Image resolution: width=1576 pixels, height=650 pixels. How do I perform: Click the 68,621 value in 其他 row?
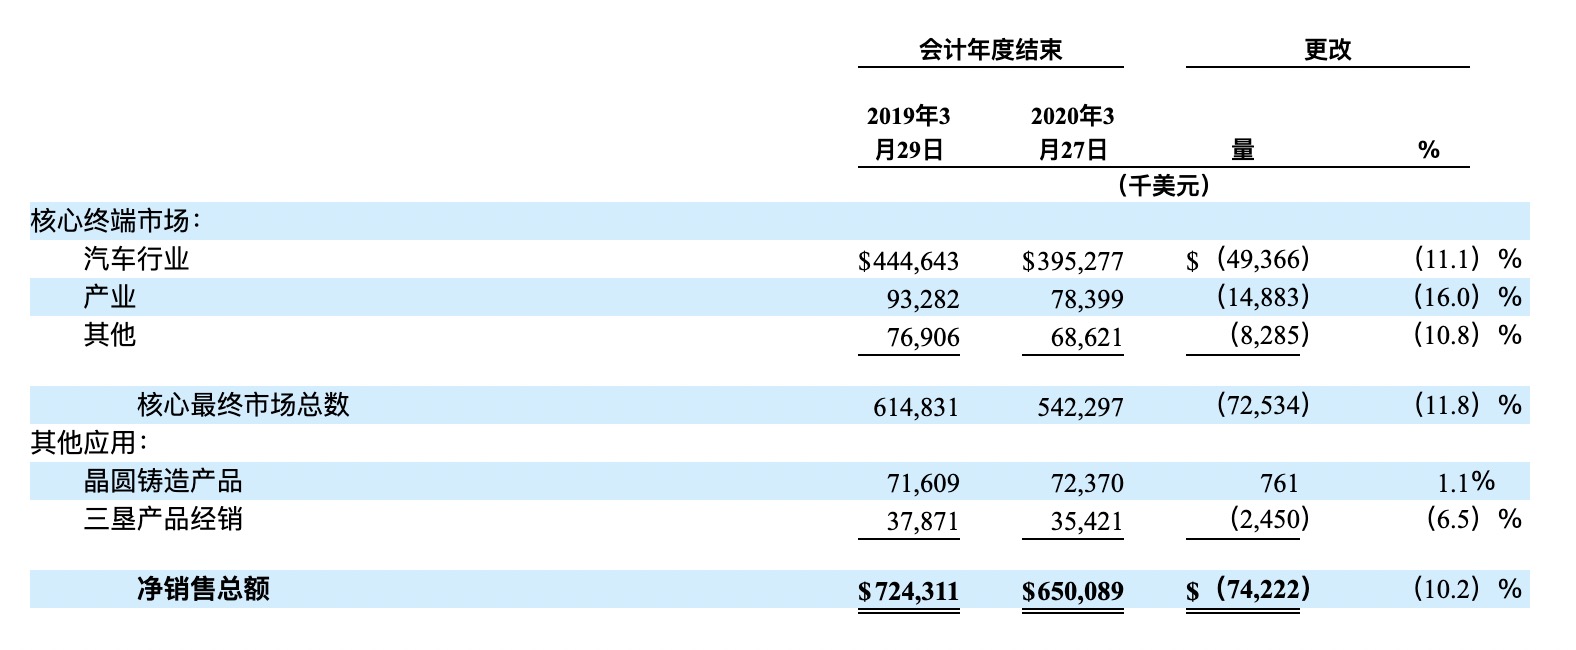[1086, 338]
